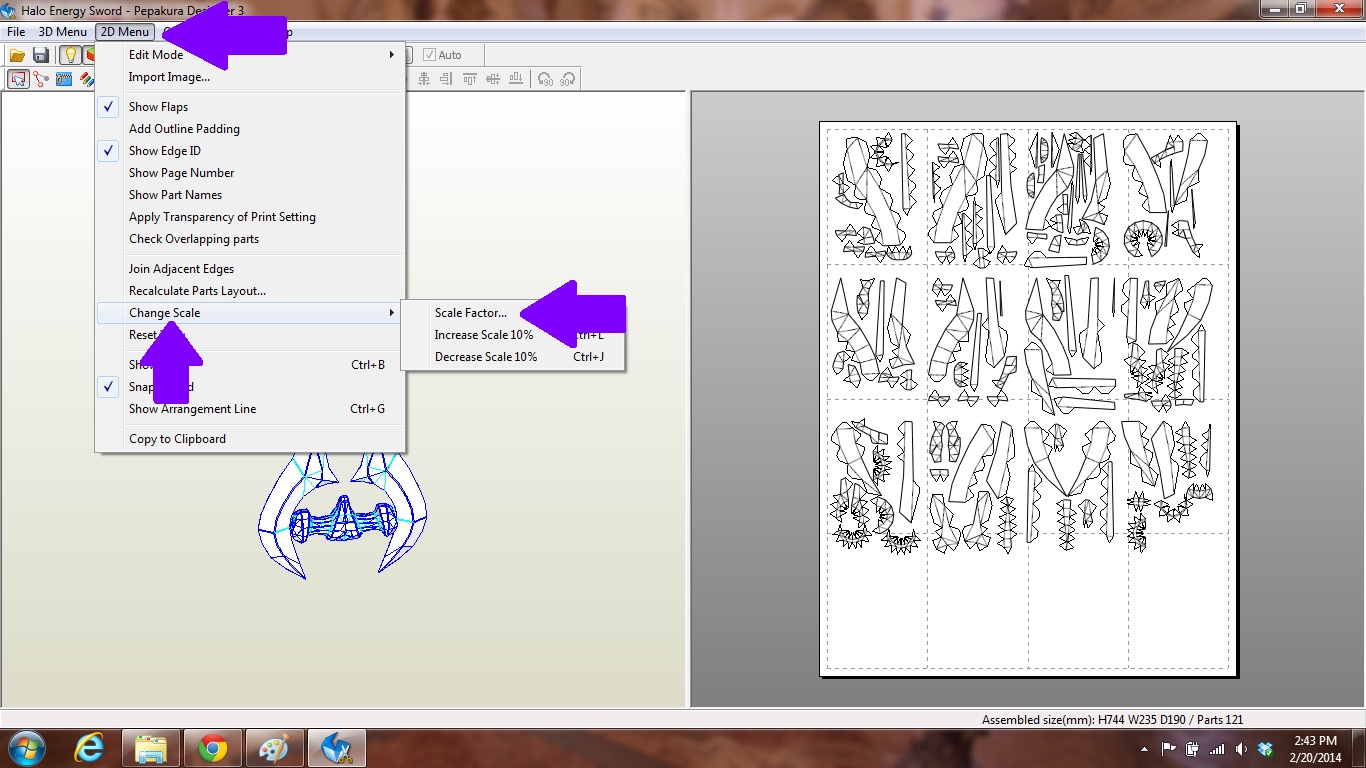Click the blue 3D sword model
The width and height of the screenshot is (1366, 768).
click(343, 515)
